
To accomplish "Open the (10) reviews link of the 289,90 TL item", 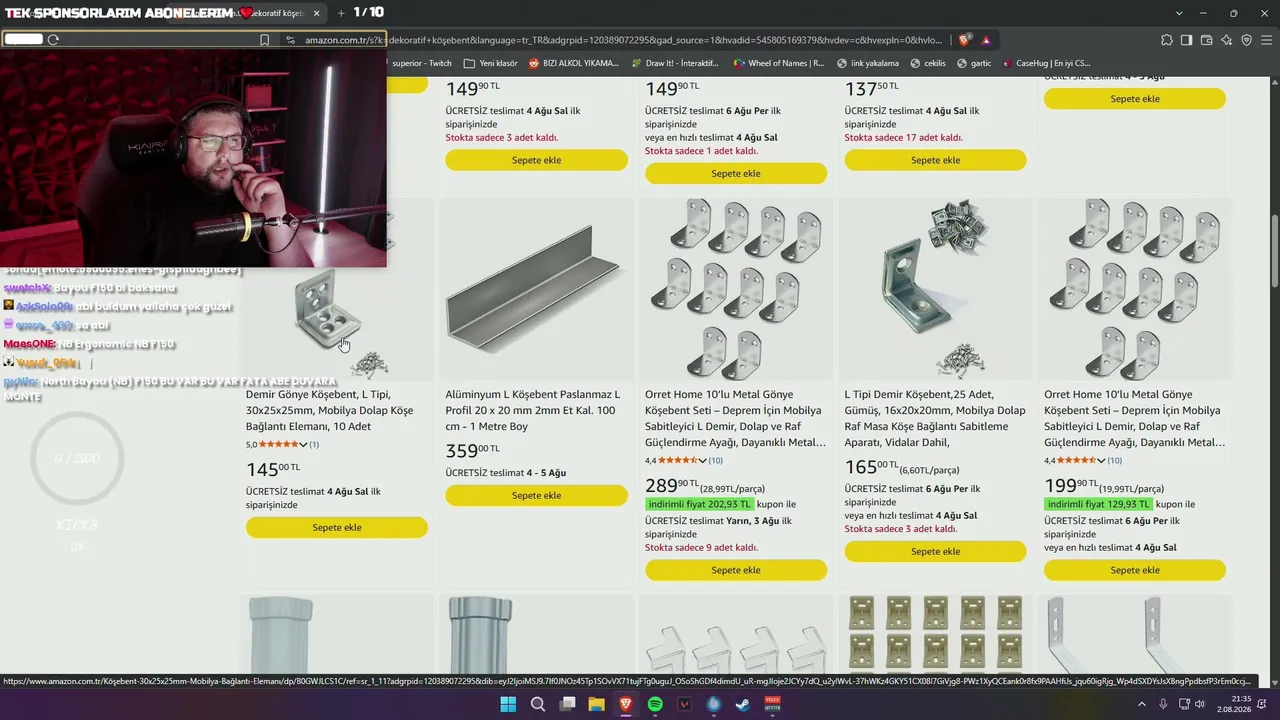I will click(x=716, y=460).
